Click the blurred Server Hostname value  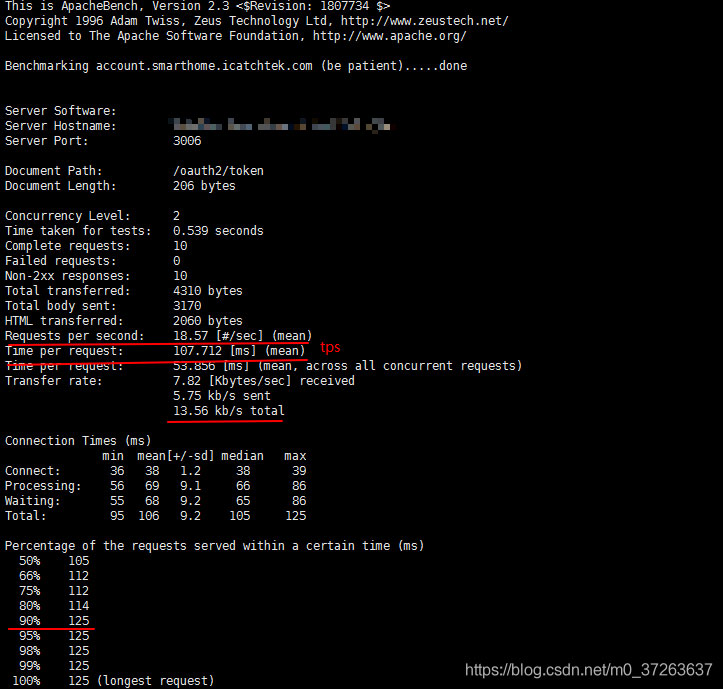280,126
